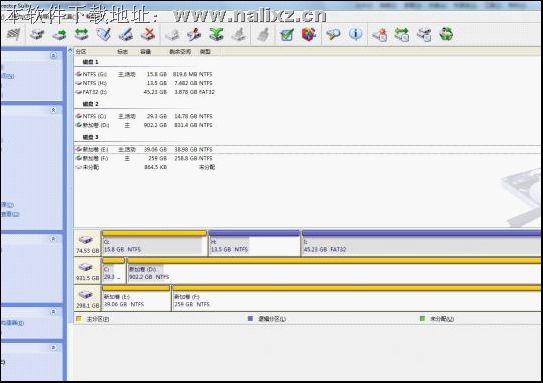
Task: Click the disk with red star wizard icon
Action: [x=380, y=34]
